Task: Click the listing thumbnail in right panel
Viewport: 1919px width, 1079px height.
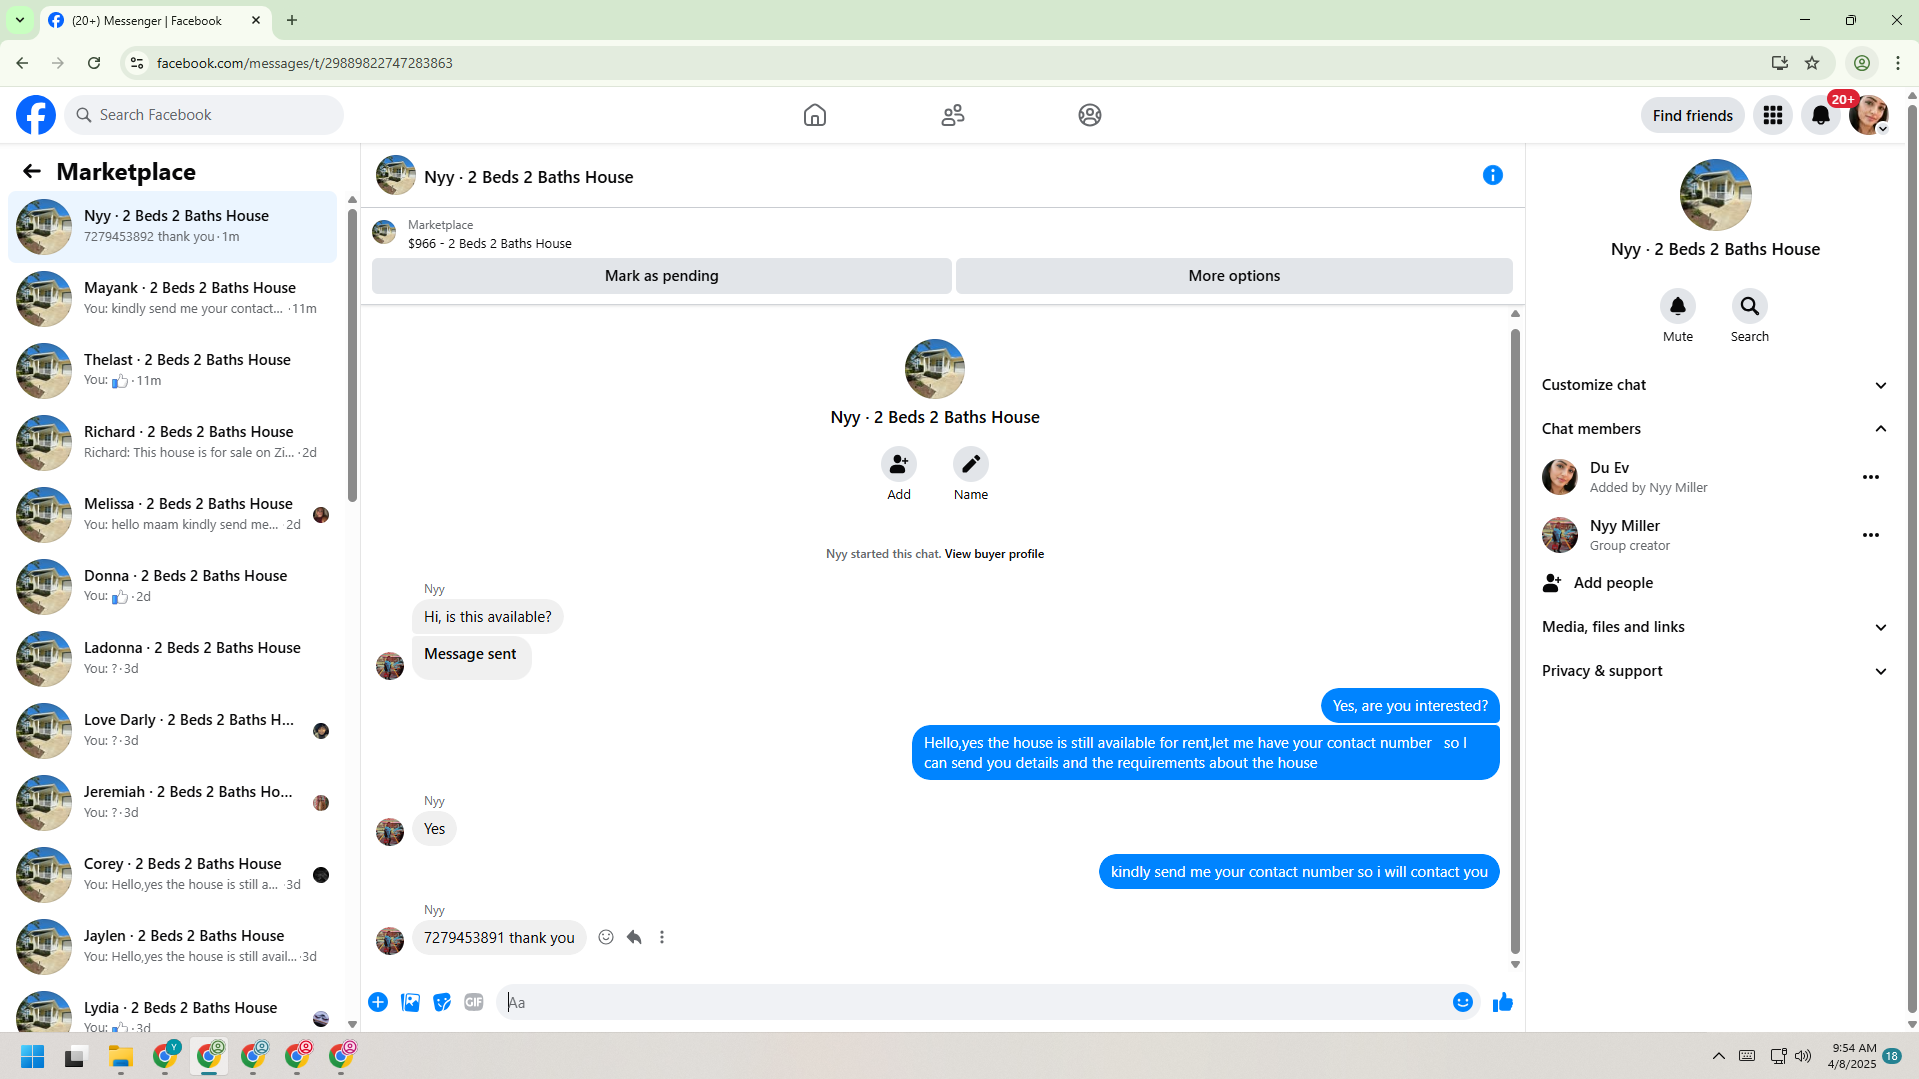Action: pos(1716,195)
